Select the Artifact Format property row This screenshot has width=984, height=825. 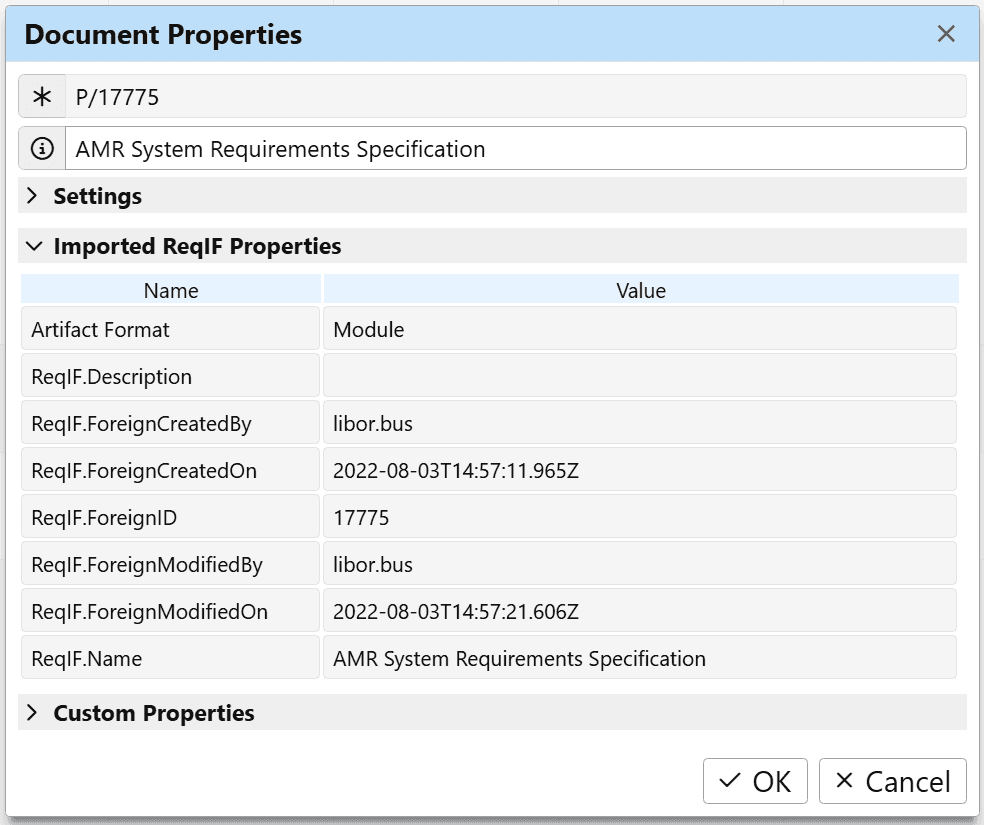coord(170,328)
